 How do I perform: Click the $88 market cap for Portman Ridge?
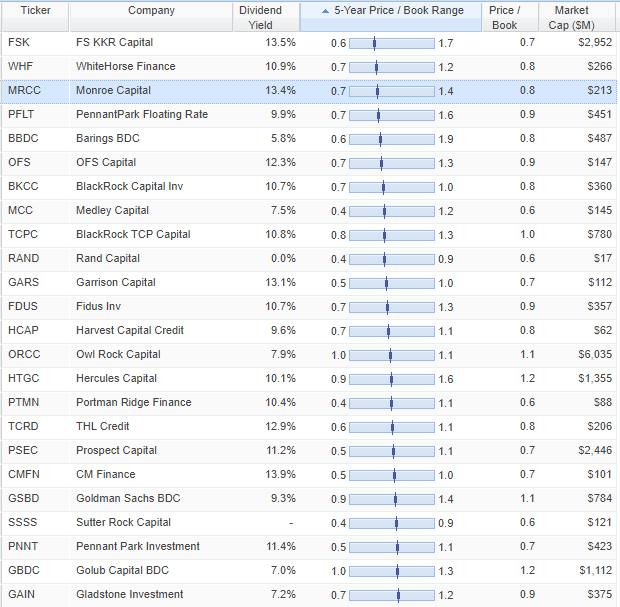[603, 402]
